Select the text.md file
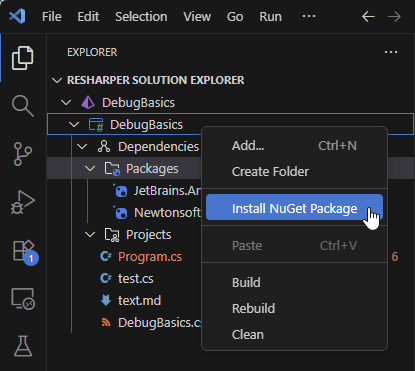The height and width of the screenshot is (371, 415). coord(139,301)
